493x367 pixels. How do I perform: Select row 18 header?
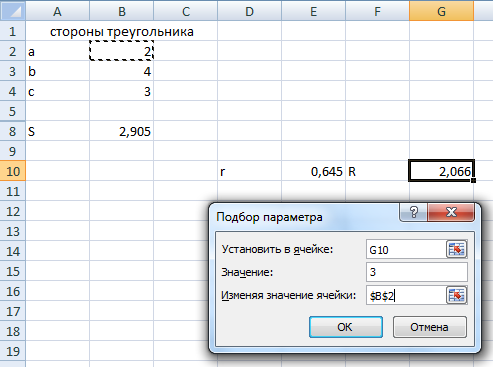(13, 331)
